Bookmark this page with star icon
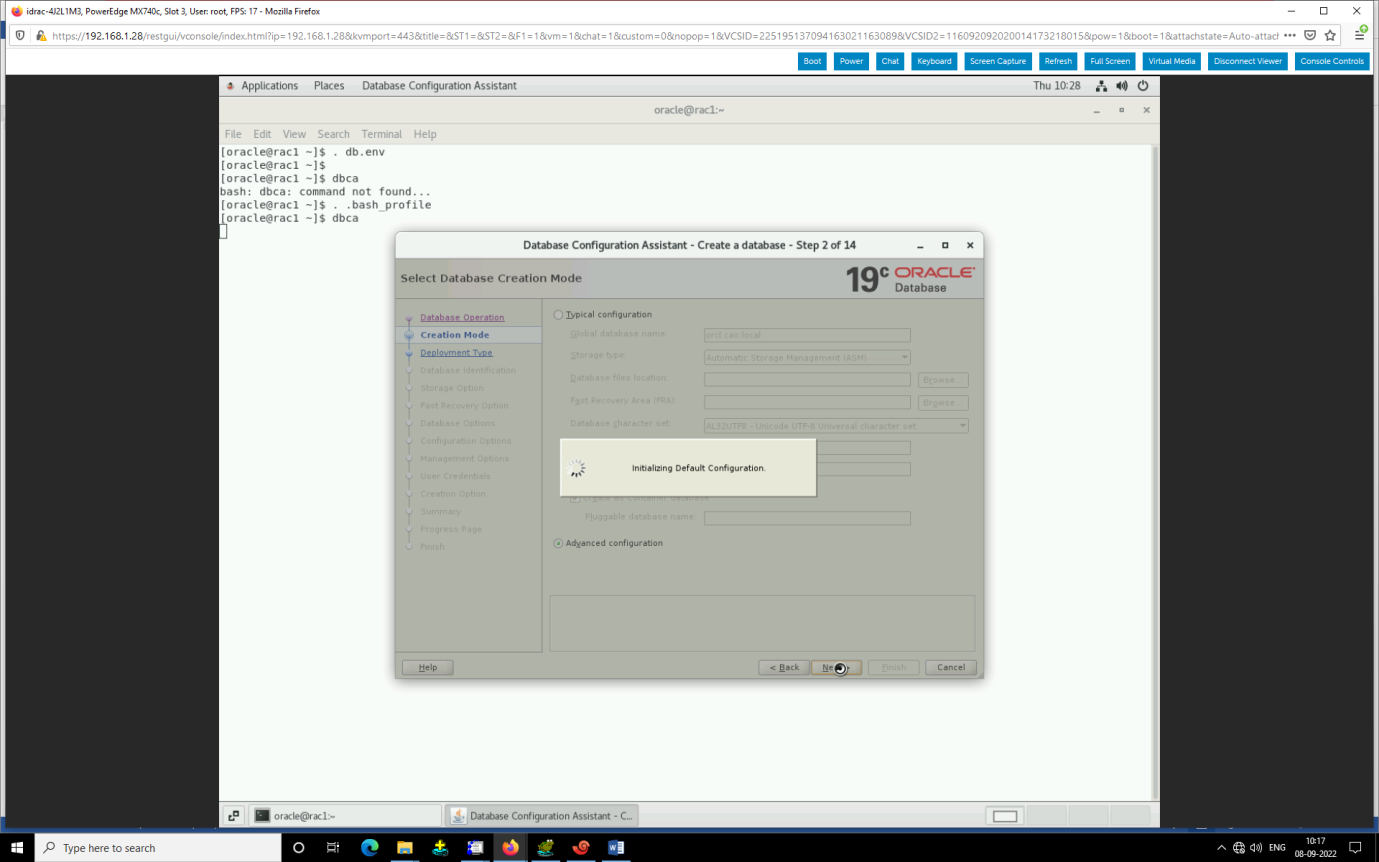Screen dimensions: 1379x862 tap(1330, 35)
